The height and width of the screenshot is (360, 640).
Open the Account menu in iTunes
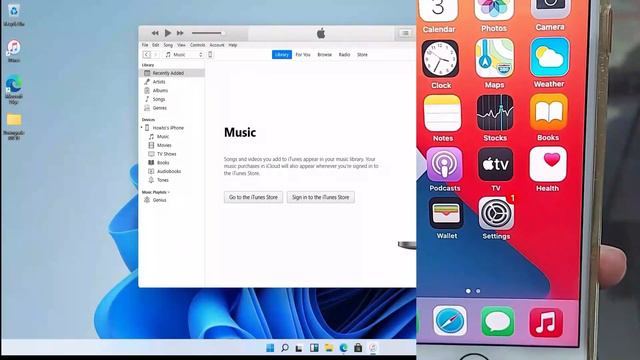pos(217,45)
